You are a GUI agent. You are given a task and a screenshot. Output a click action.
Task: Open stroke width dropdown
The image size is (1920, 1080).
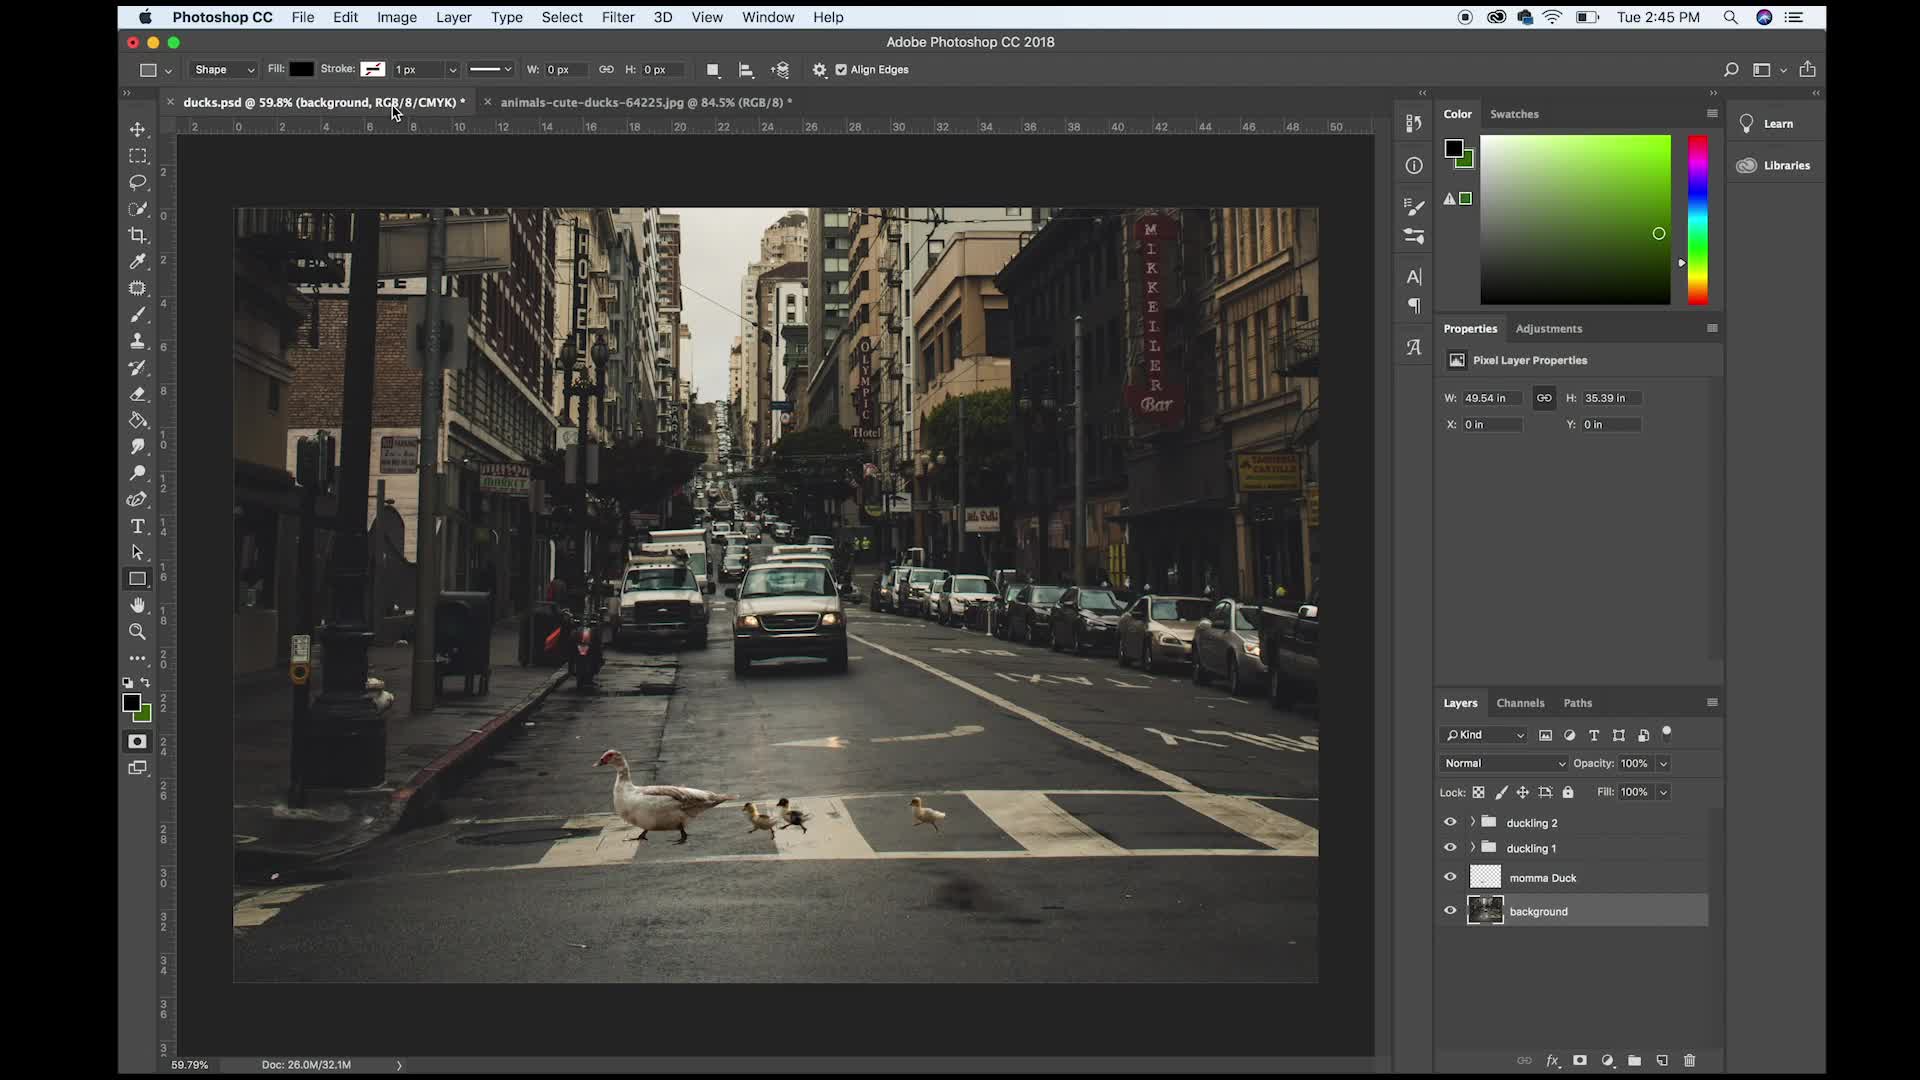tap(452, 70)
